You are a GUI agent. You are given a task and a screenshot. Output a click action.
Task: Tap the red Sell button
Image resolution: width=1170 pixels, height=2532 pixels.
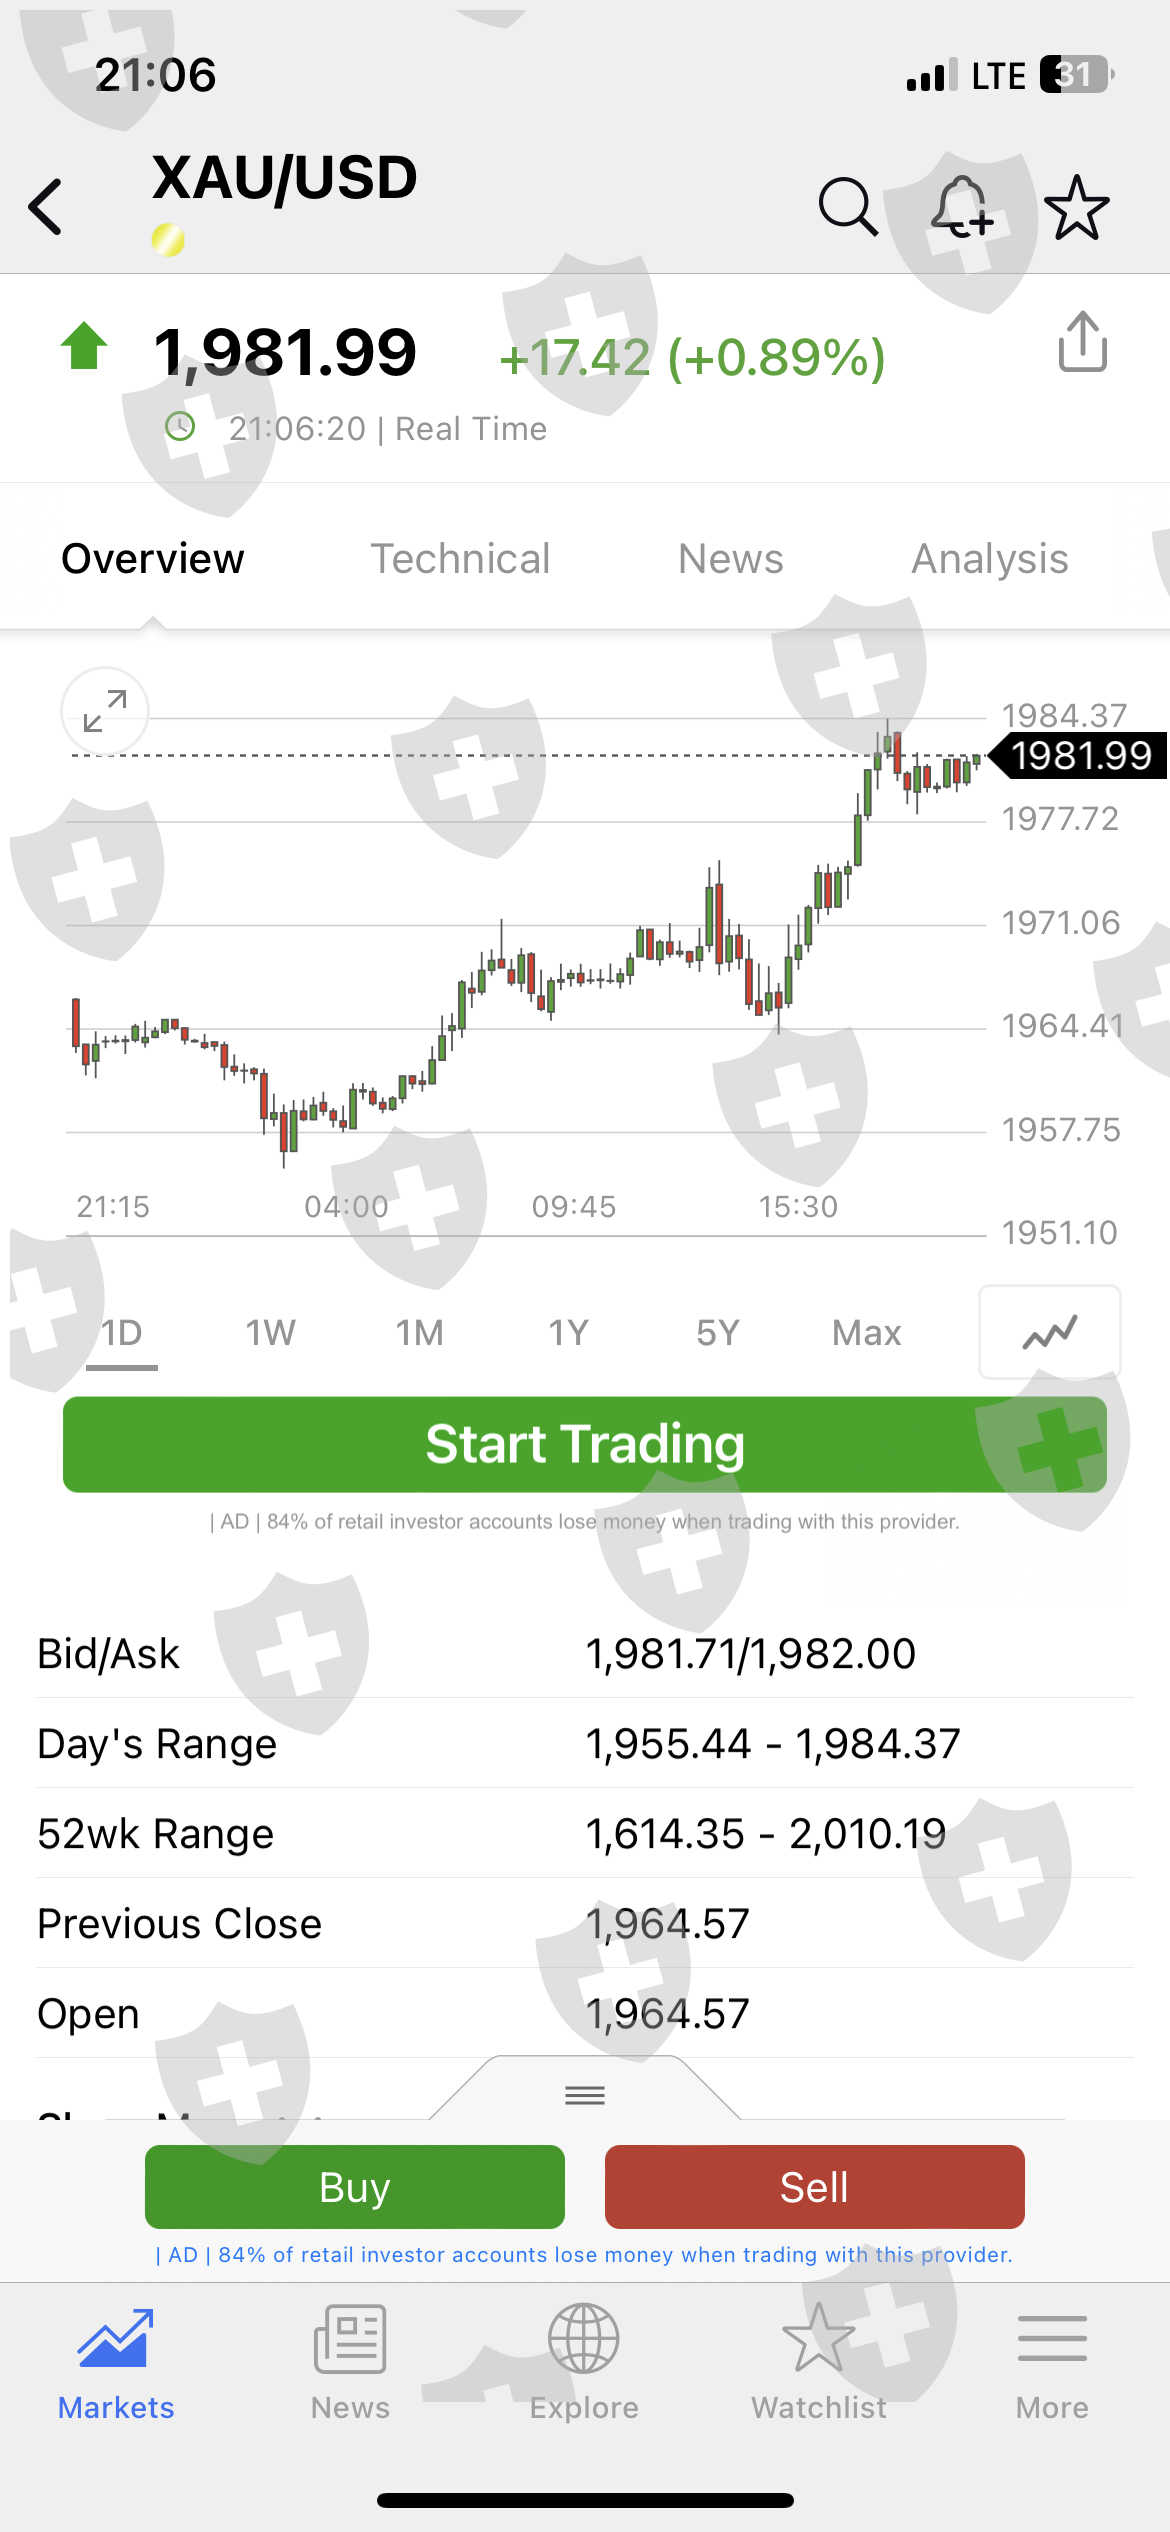click(x=814, y=2187)
